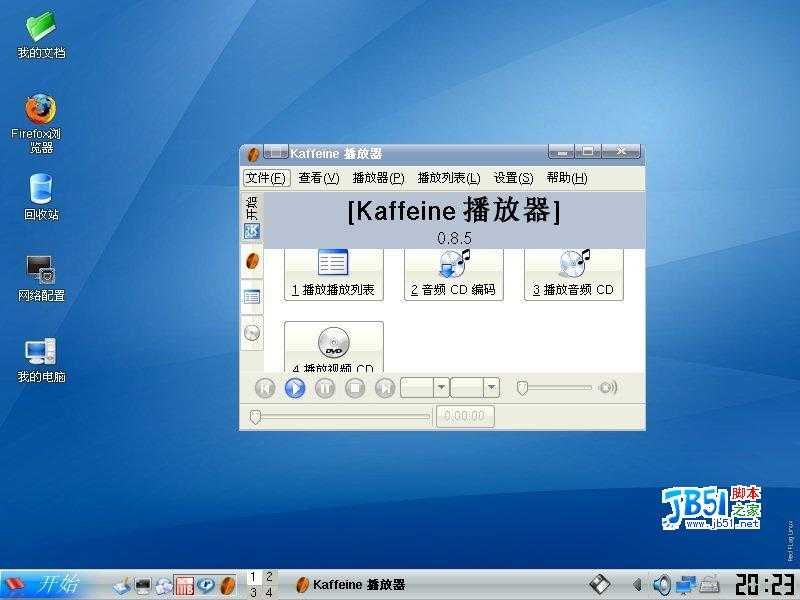Switch to virtual desktop 1 in pager
The height and width of the screenshot is (600, 800).
(x=253, y=577)
